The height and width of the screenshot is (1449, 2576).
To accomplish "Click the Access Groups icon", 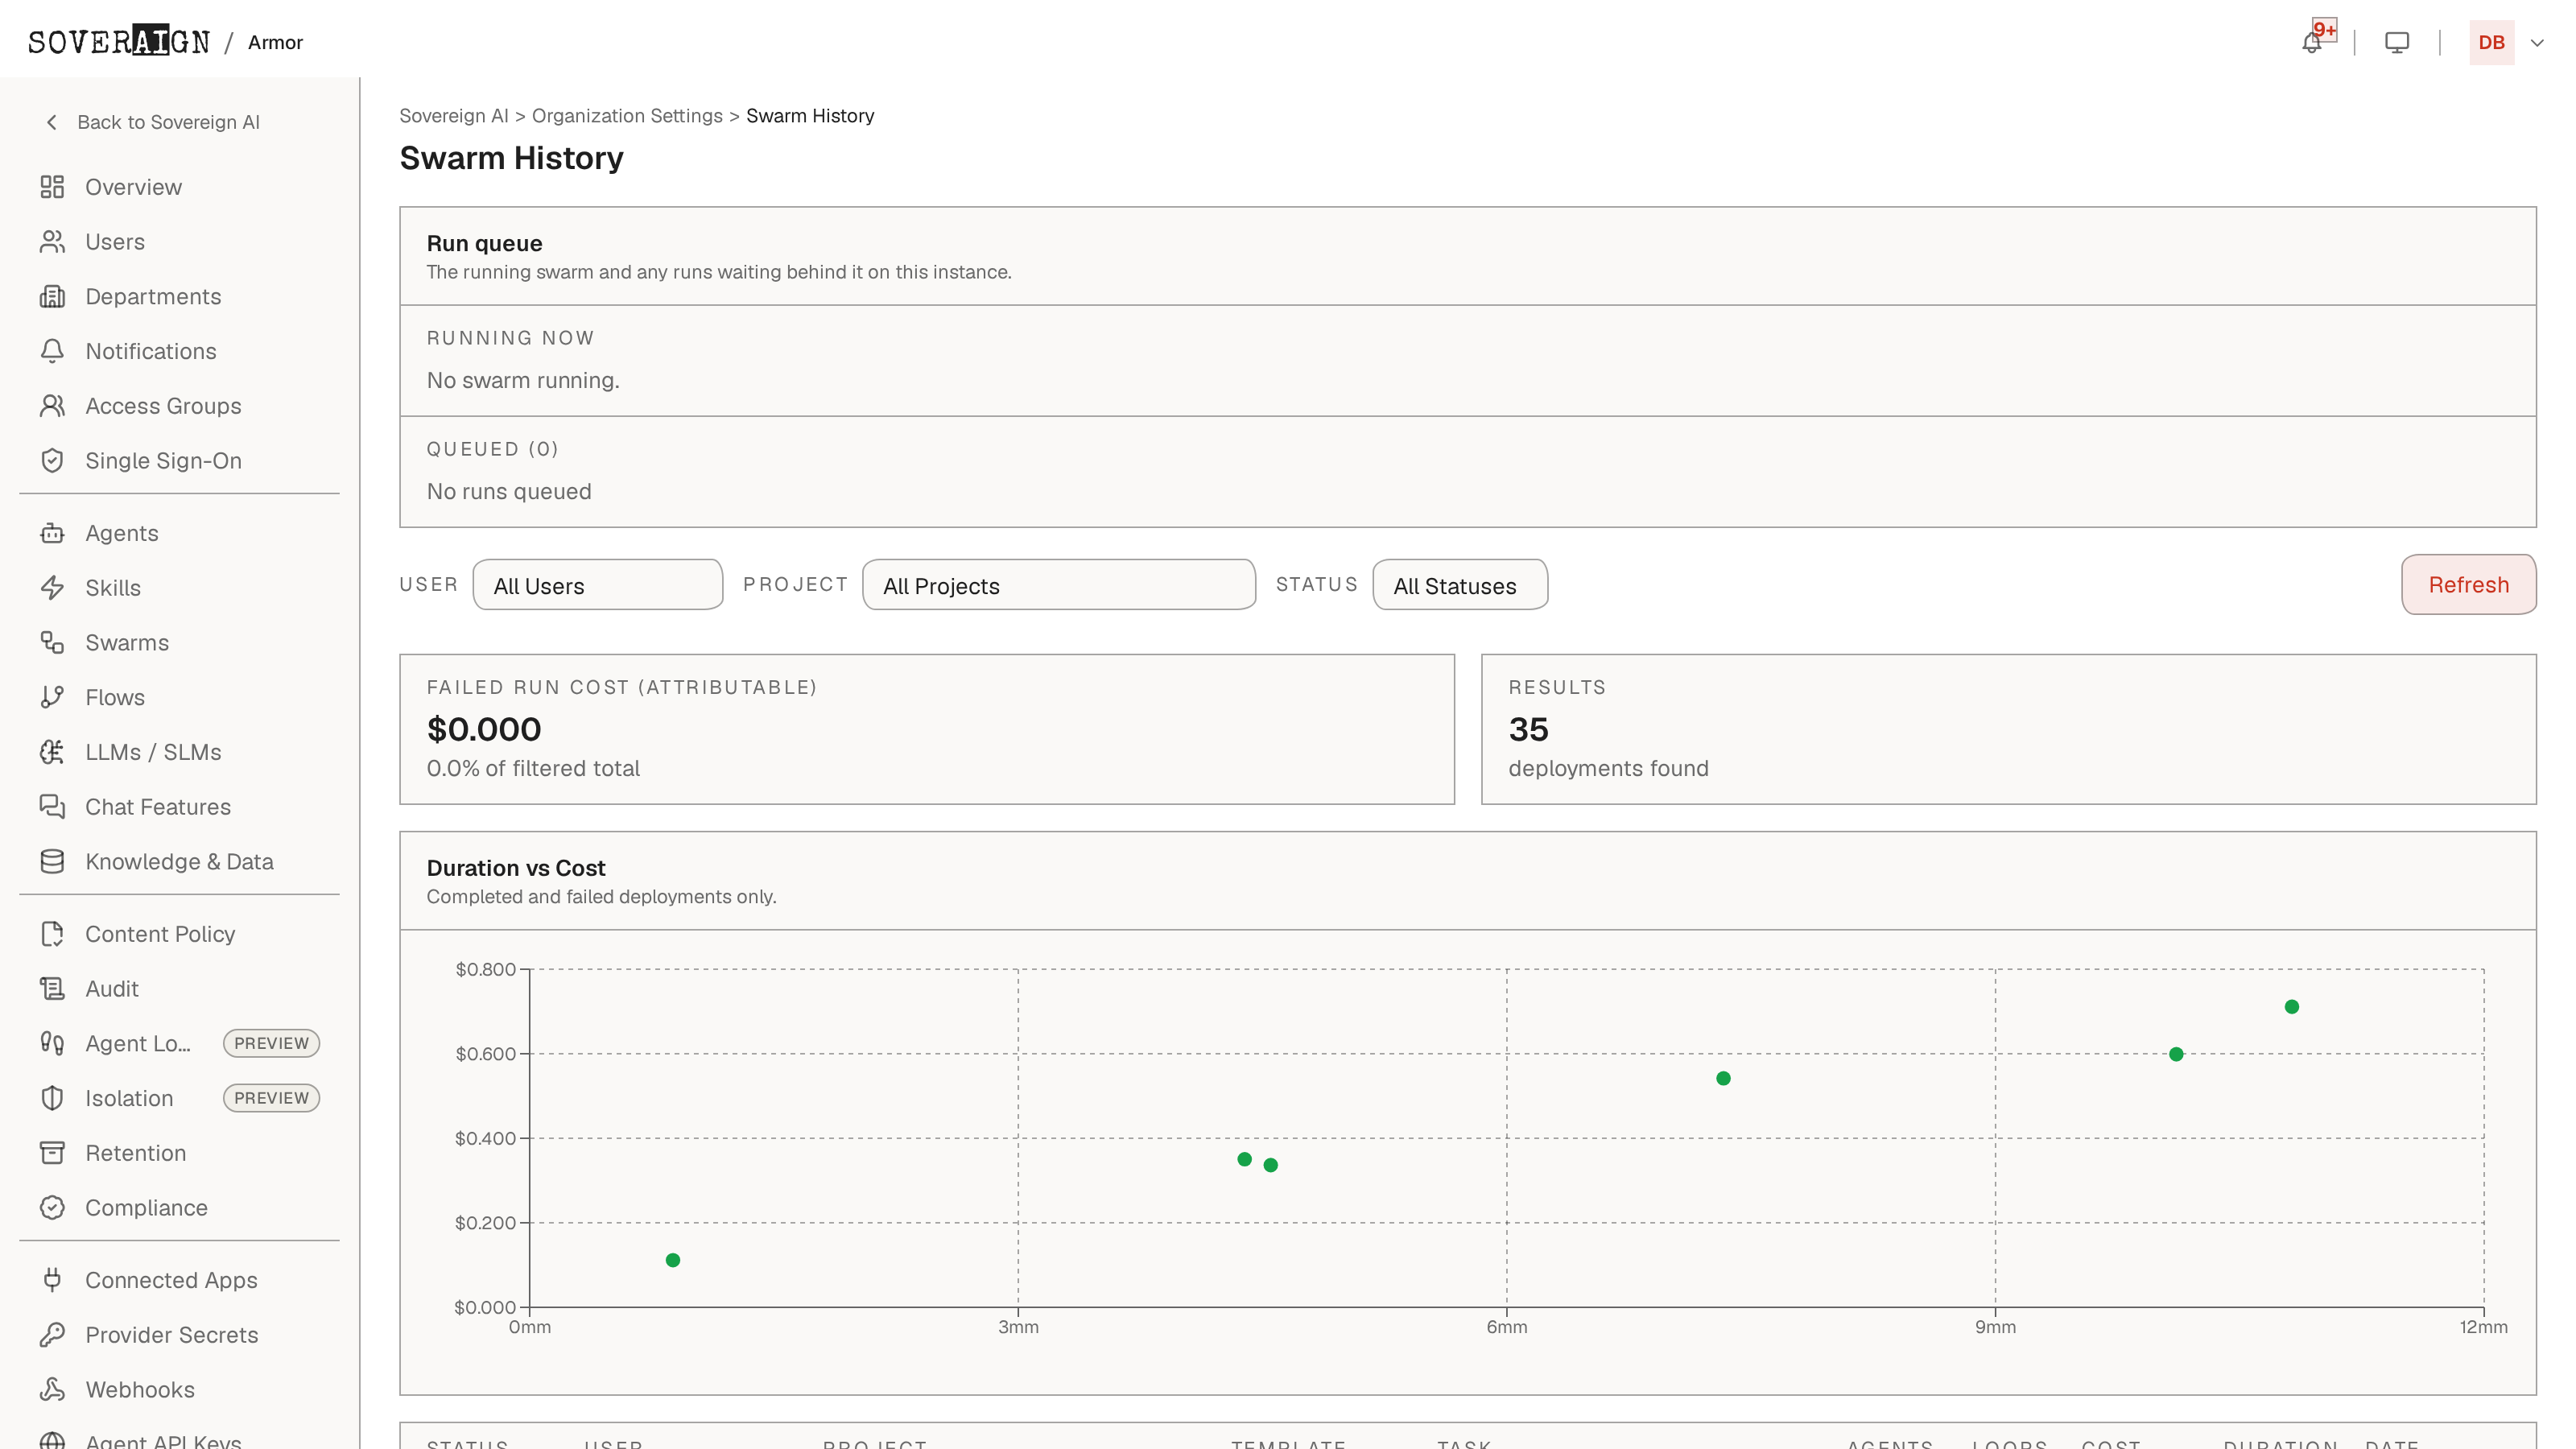I will click(x=52, y=406).
